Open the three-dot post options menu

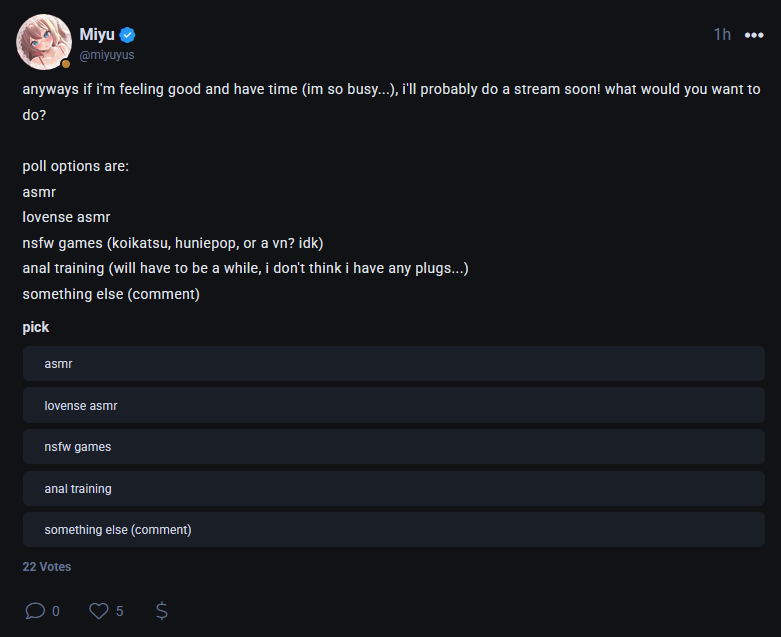pyautogui.click(x=753, y=35)
